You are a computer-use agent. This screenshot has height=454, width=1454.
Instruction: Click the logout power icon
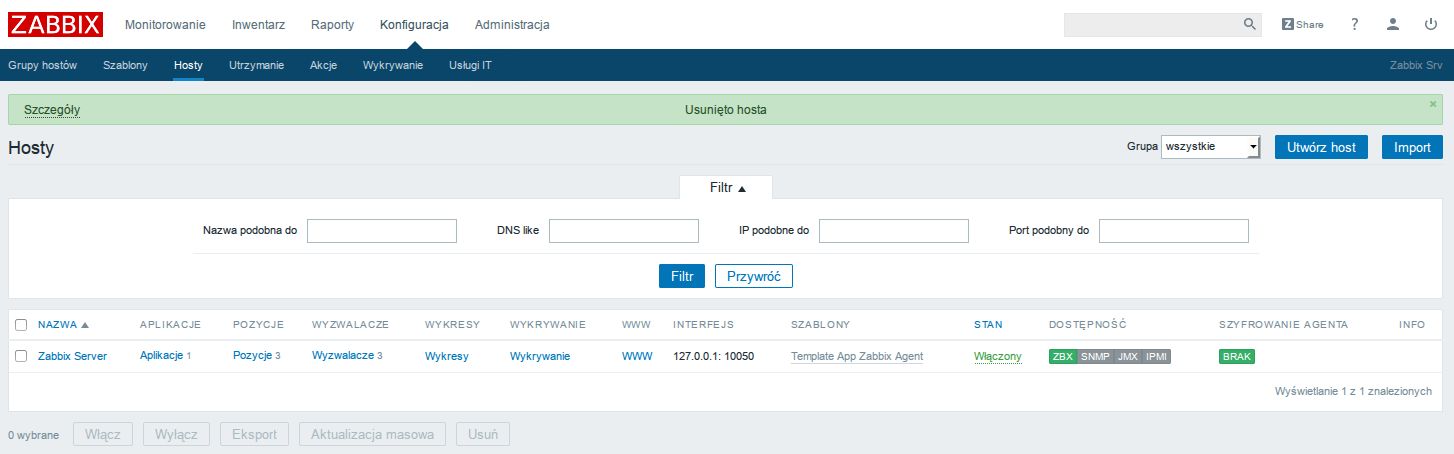pyautogui.click(x=1431, y=24)
